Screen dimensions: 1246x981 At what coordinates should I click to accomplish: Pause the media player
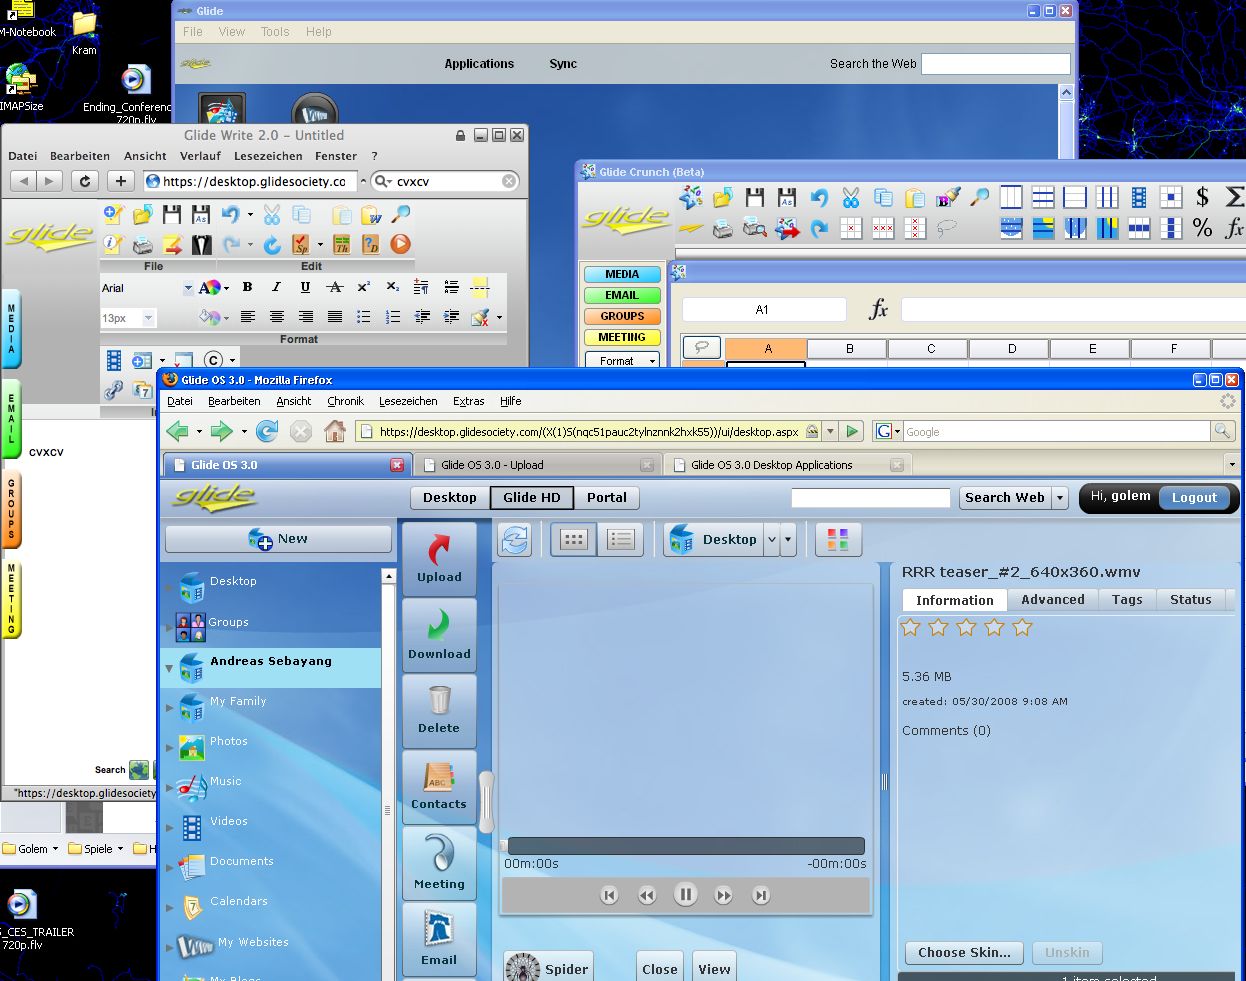coord(685,895)
